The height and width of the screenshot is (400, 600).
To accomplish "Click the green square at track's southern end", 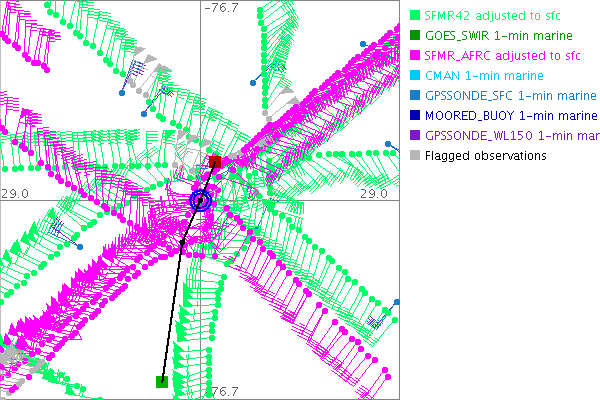I will 161,381.
